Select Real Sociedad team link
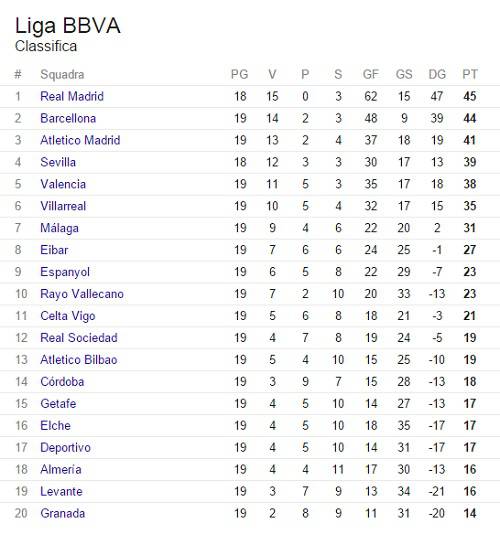Image resolution: width=500 pixels, height=534 pixels. click(x=79, y=338)
